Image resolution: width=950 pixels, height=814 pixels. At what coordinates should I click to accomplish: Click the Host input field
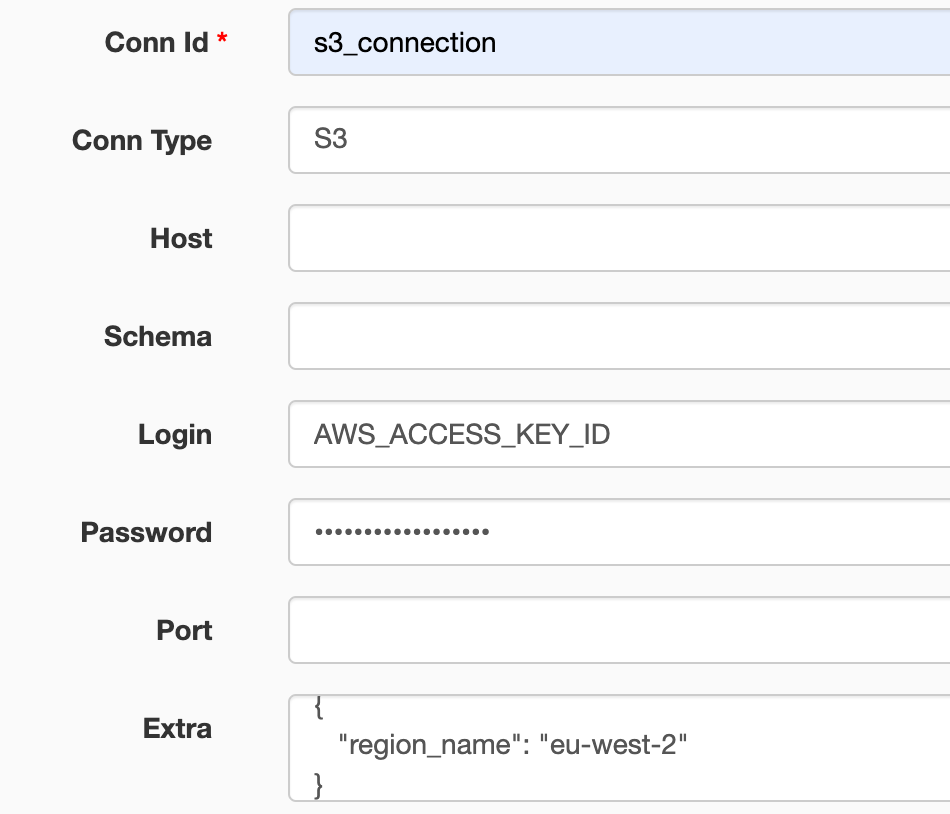tap(600, 238)
